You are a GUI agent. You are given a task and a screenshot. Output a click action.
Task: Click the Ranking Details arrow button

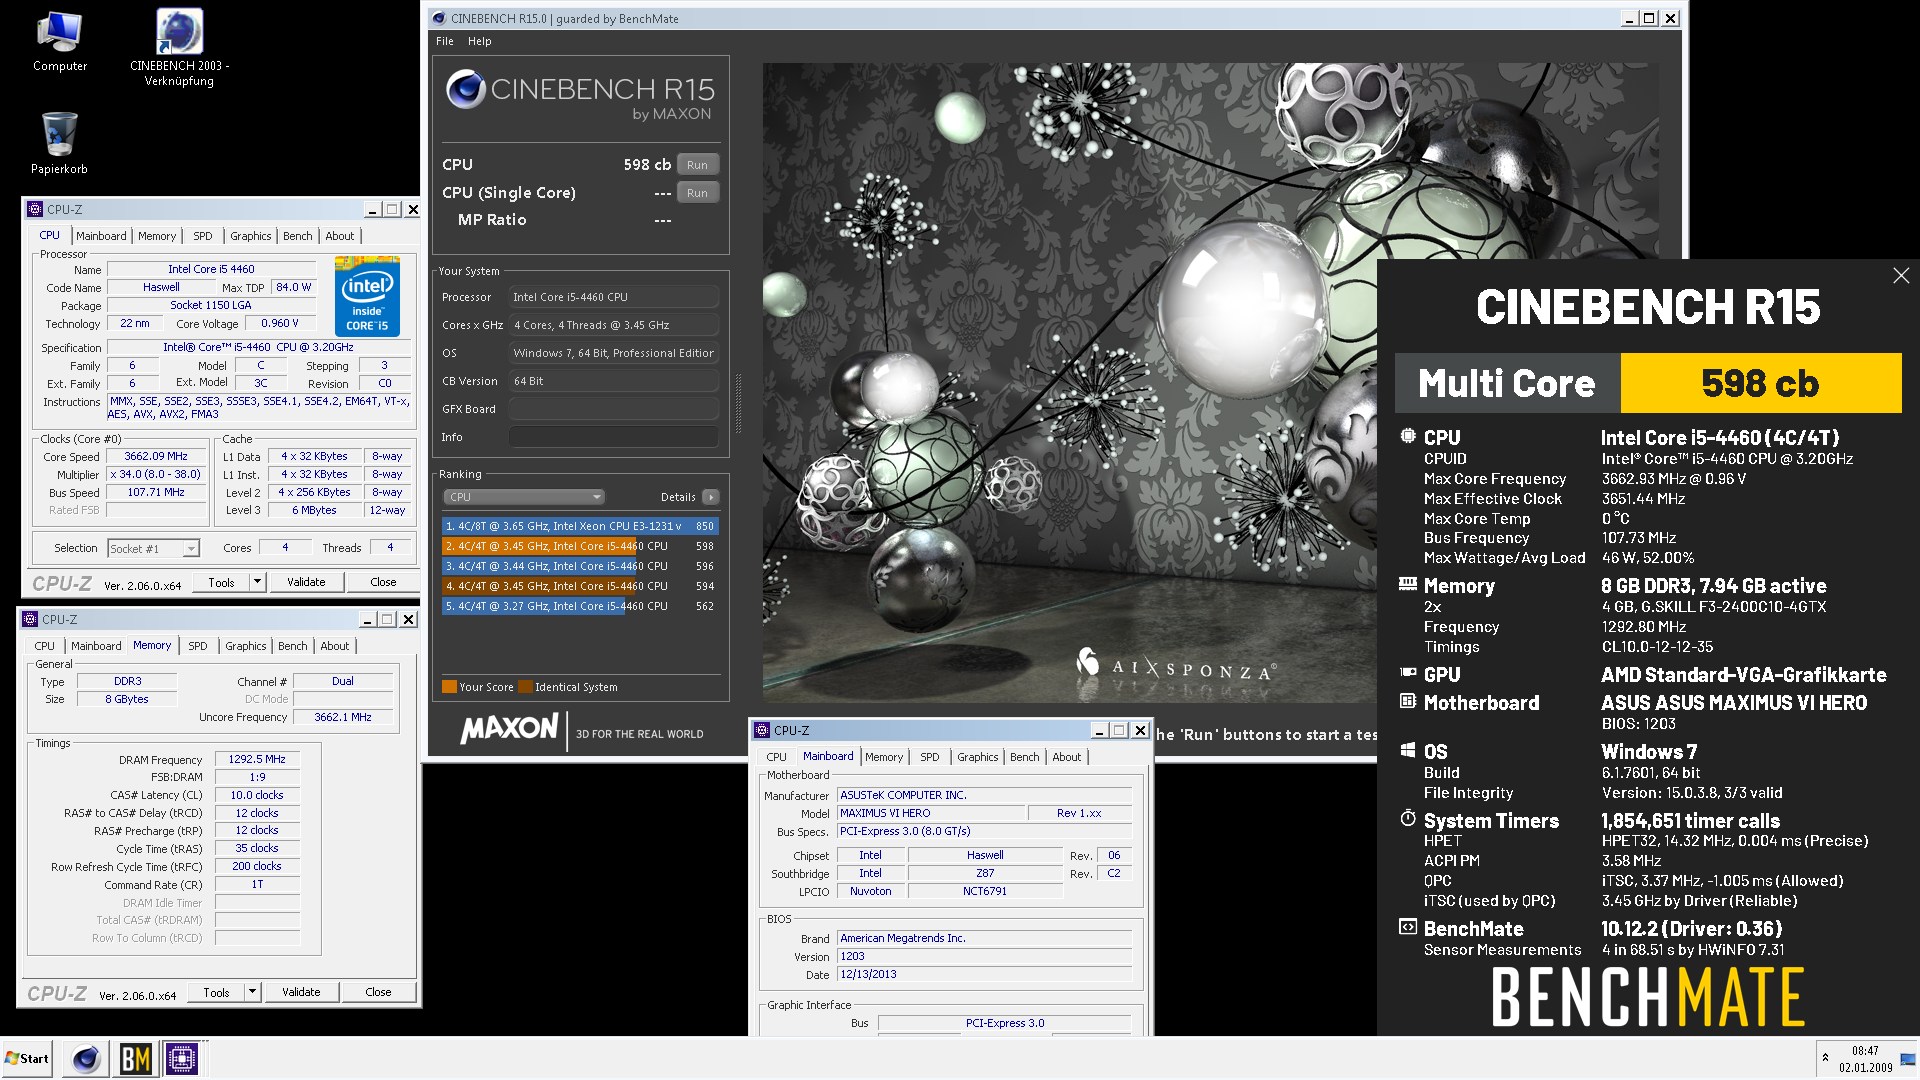[710, 497]
